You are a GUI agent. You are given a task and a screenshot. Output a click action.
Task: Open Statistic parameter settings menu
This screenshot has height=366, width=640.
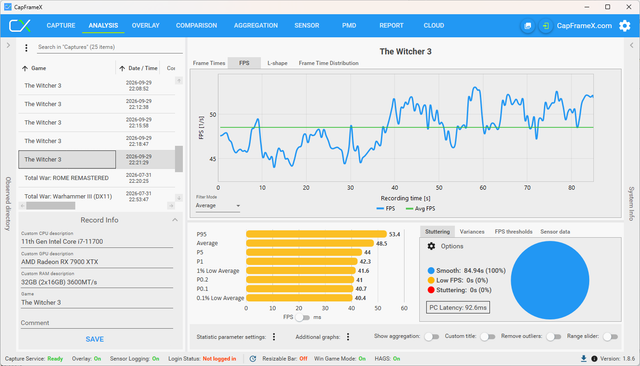274,337
